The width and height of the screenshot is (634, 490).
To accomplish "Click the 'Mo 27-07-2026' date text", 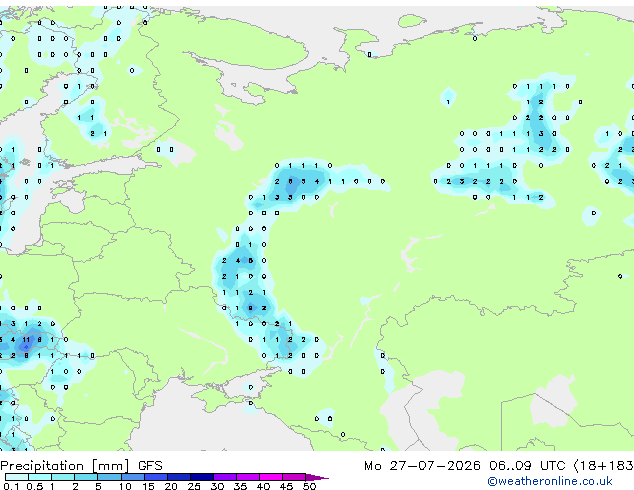I will coord(422,466).
